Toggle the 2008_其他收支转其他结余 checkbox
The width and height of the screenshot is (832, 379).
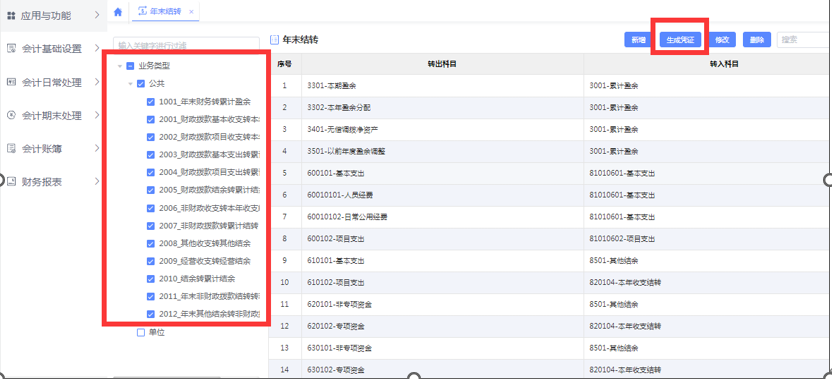click(151, 243)
